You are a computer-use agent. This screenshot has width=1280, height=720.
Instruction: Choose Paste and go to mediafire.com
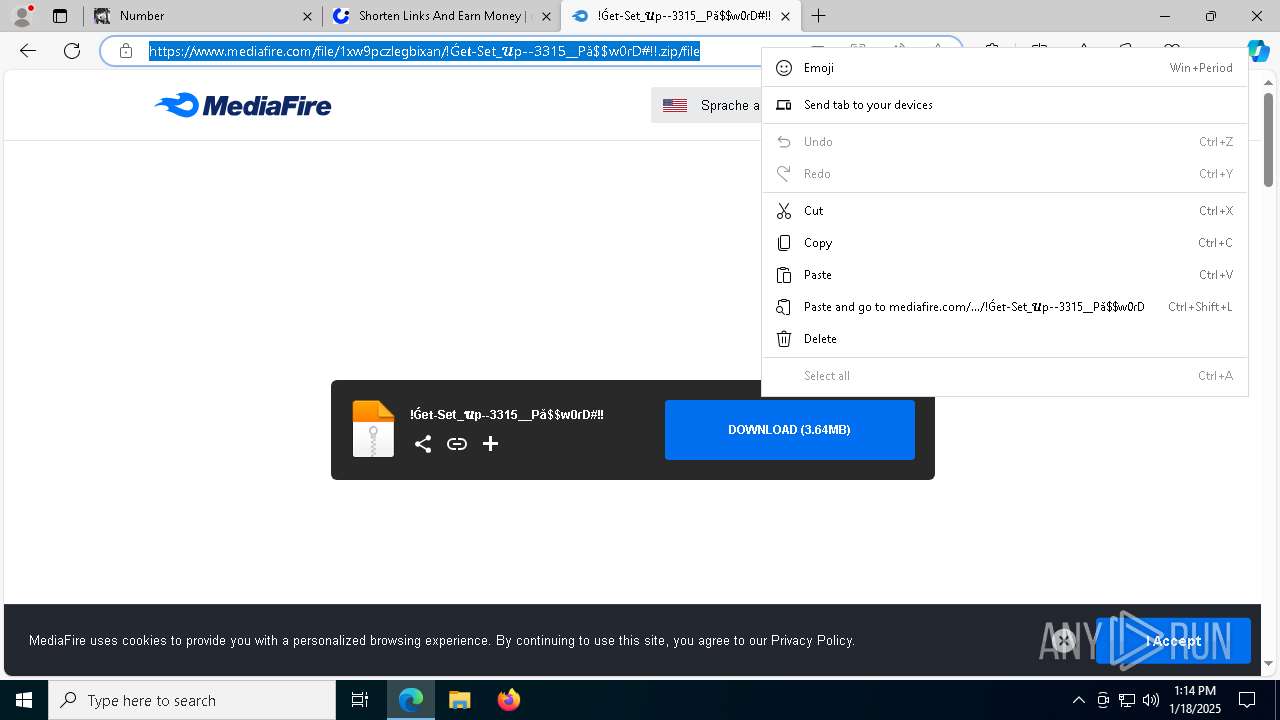[1005, 307]
